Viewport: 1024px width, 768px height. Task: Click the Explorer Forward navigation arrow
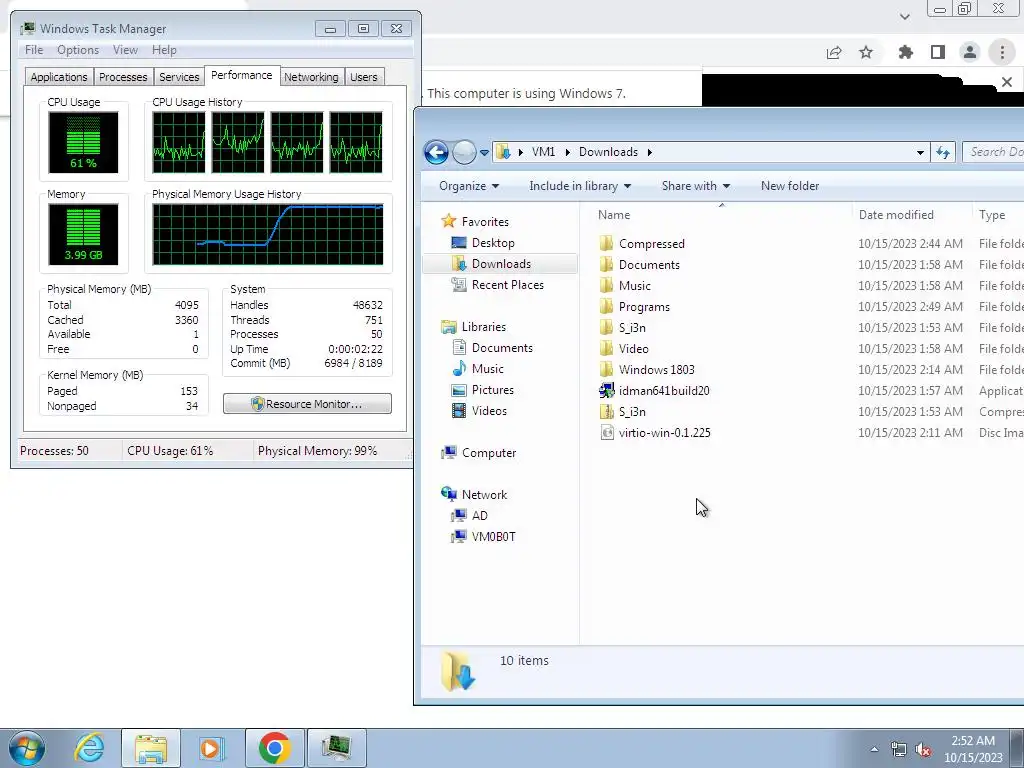464,152
